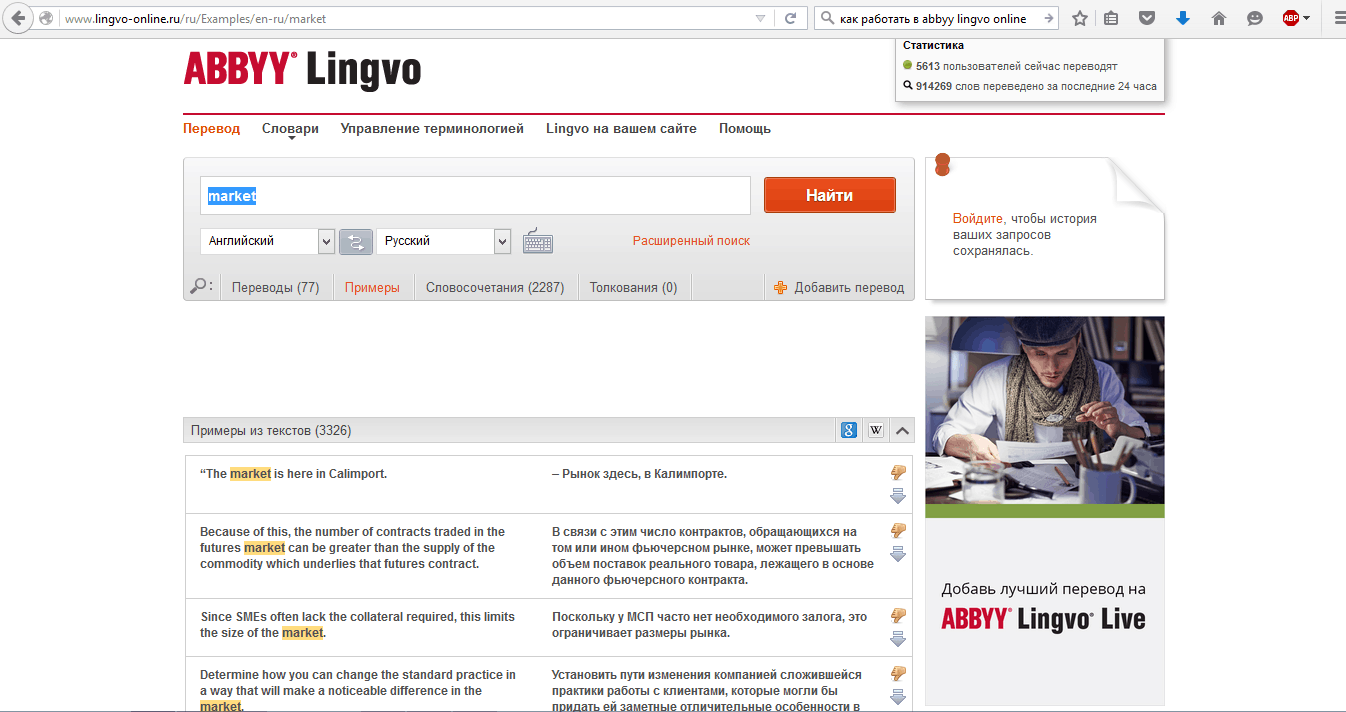Report bad example for standard practice sentence

pyautogui.click(x=897, y=674)
